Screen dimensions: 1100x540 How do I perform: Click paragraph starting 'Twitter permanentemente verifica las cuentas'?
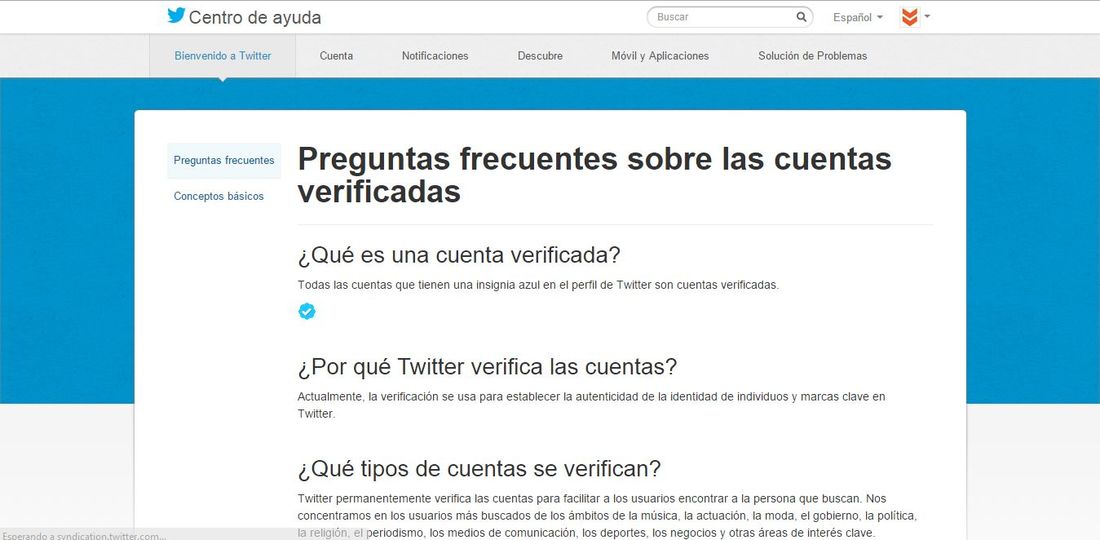tap(608, 516)
